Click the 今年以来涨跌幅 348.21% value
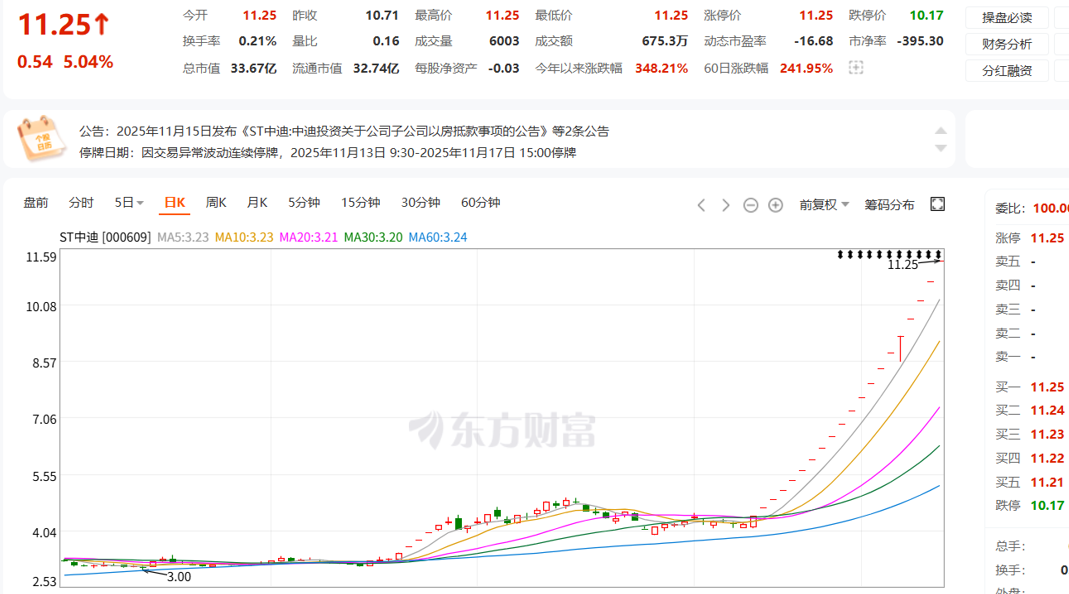The image size is (1069, 594). pyautogui.click(x=661, y=68)
